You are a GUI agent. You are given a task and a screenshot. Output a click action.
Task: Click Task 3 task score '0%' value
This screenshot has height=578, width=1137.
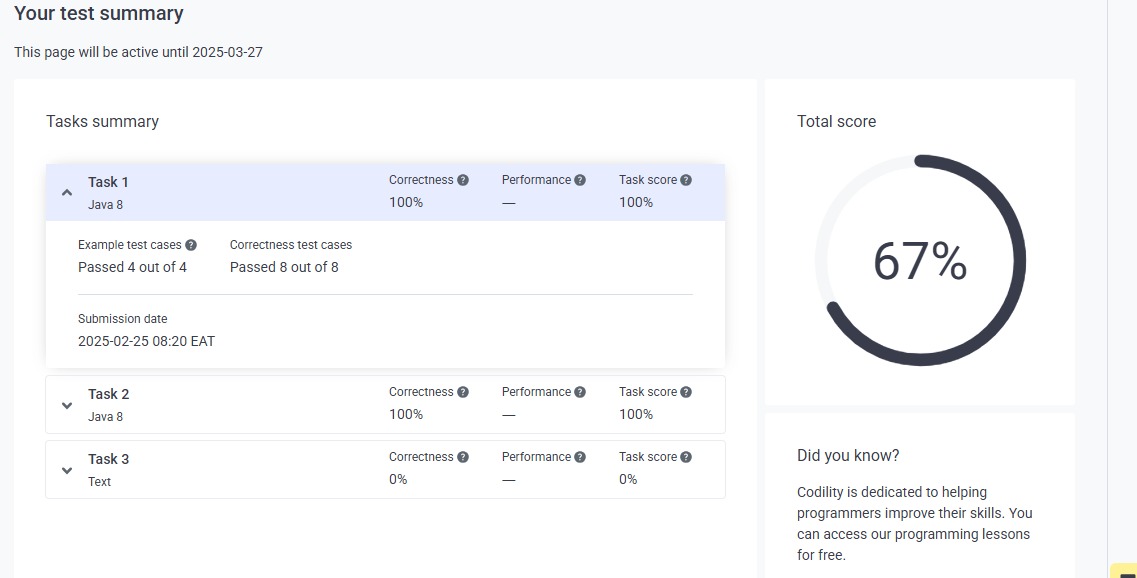tap(628, 479)
